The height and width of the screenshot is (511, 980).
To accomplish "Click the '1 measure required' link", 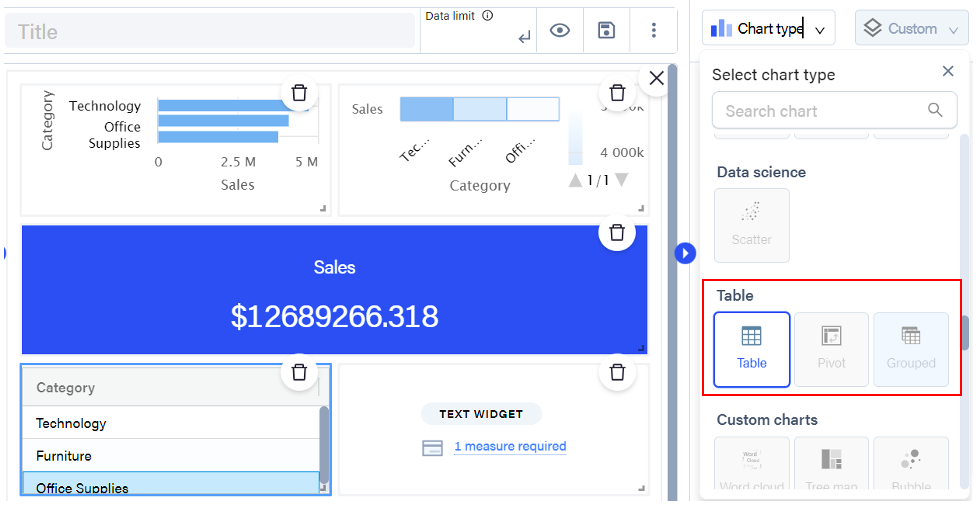I will (510, 447).
